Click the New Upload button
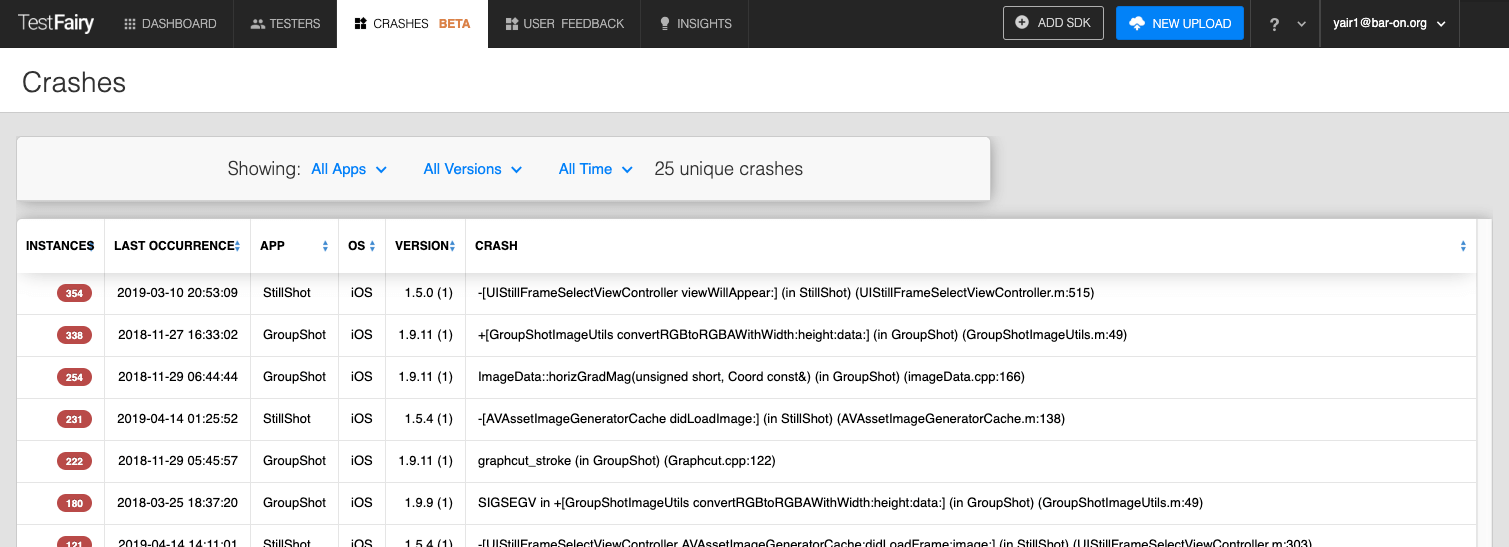The width and height of the screenshot is (1509, 547). pos(1179,23)
